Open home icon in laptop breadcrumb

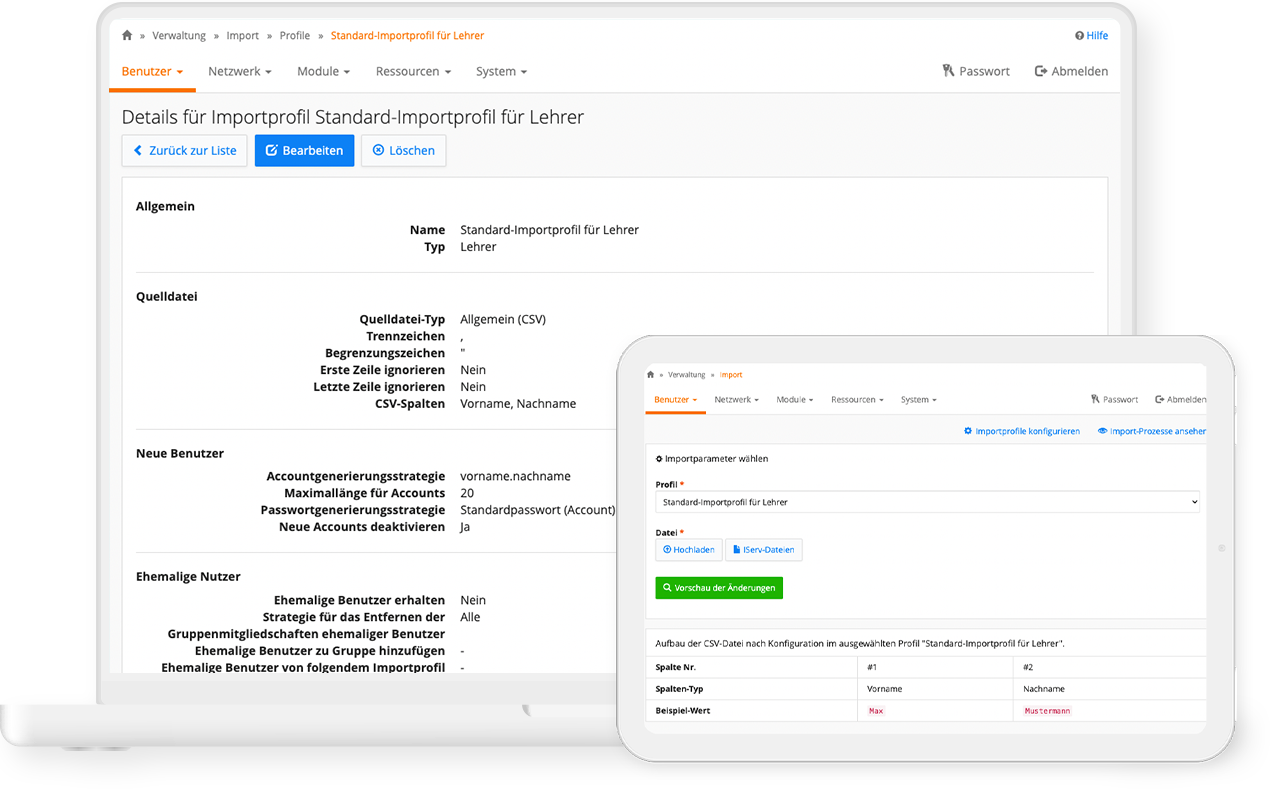click(x=127, y=35)
